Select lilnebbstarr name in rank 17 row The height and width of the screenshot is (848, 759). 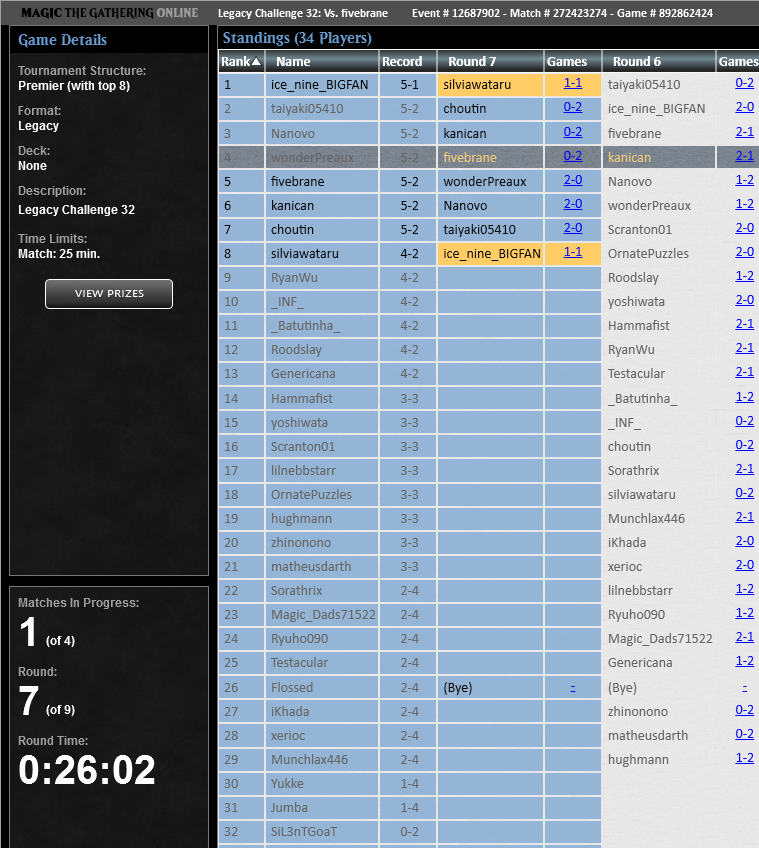pos(303,471)
